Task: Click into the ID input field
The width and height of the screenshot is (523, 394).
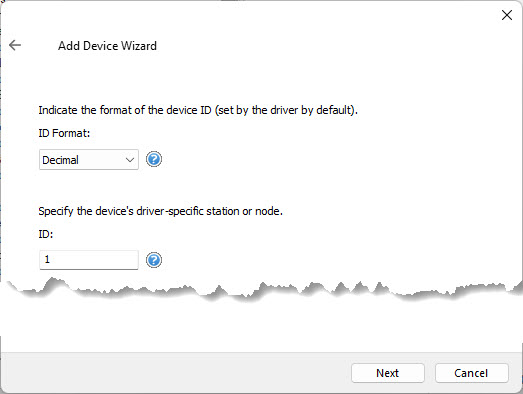Action: point(89,260)
